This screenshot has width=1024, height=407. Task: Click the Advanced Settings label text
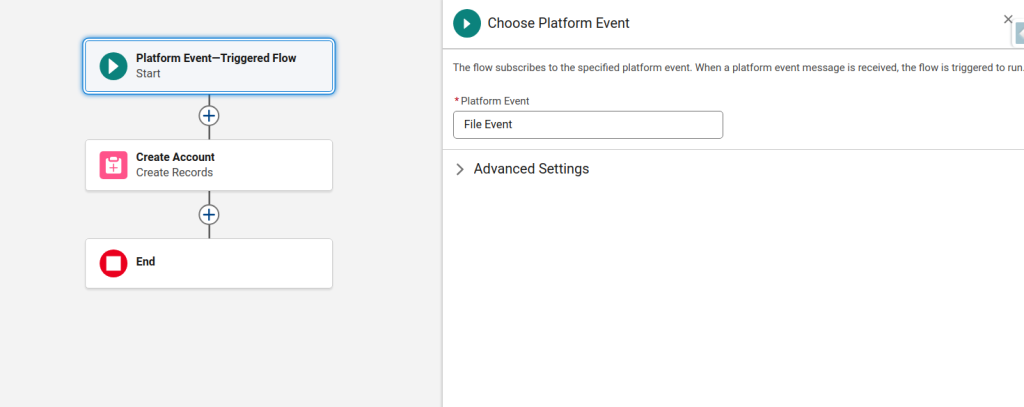pos(531,169)
